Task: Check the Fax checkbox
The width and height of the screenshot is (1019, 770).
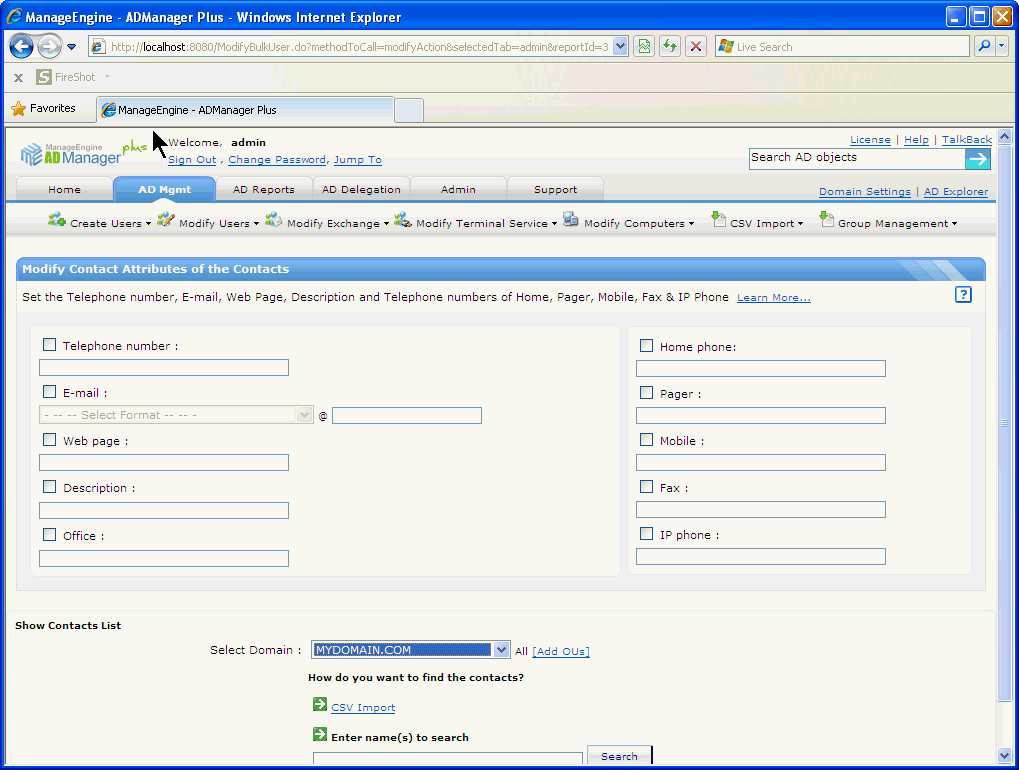Action: tap(646, 486)
